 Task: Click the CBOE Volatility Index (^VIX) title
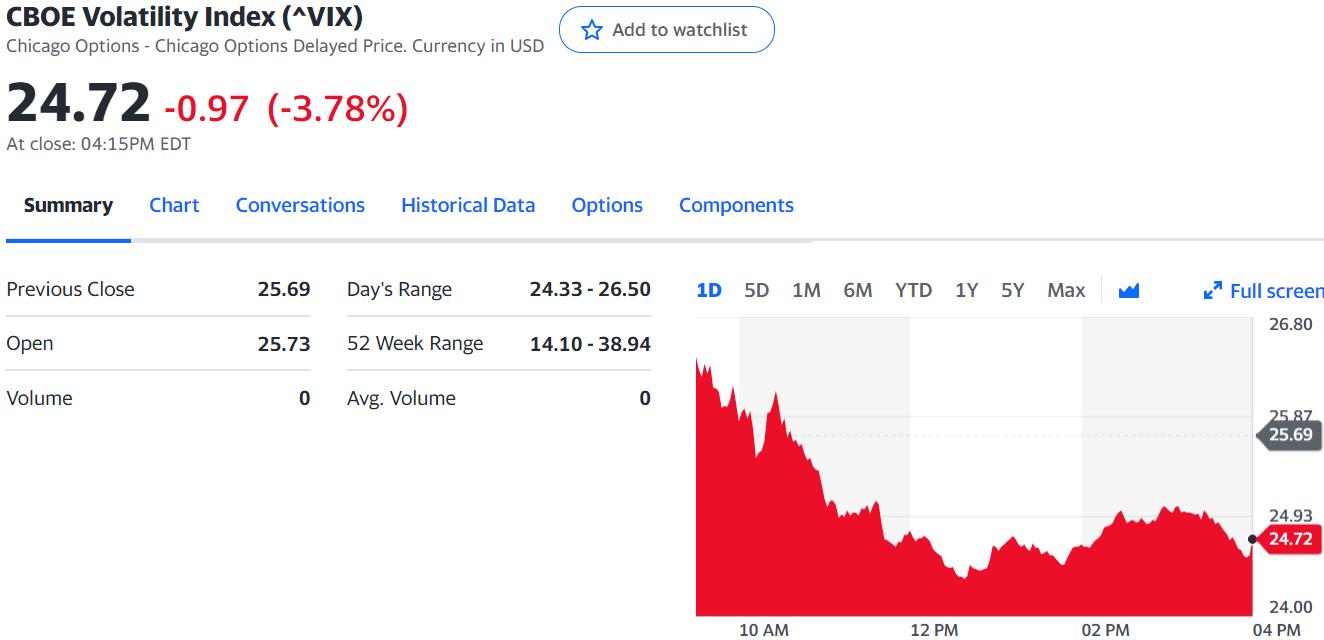click(184, 17)
